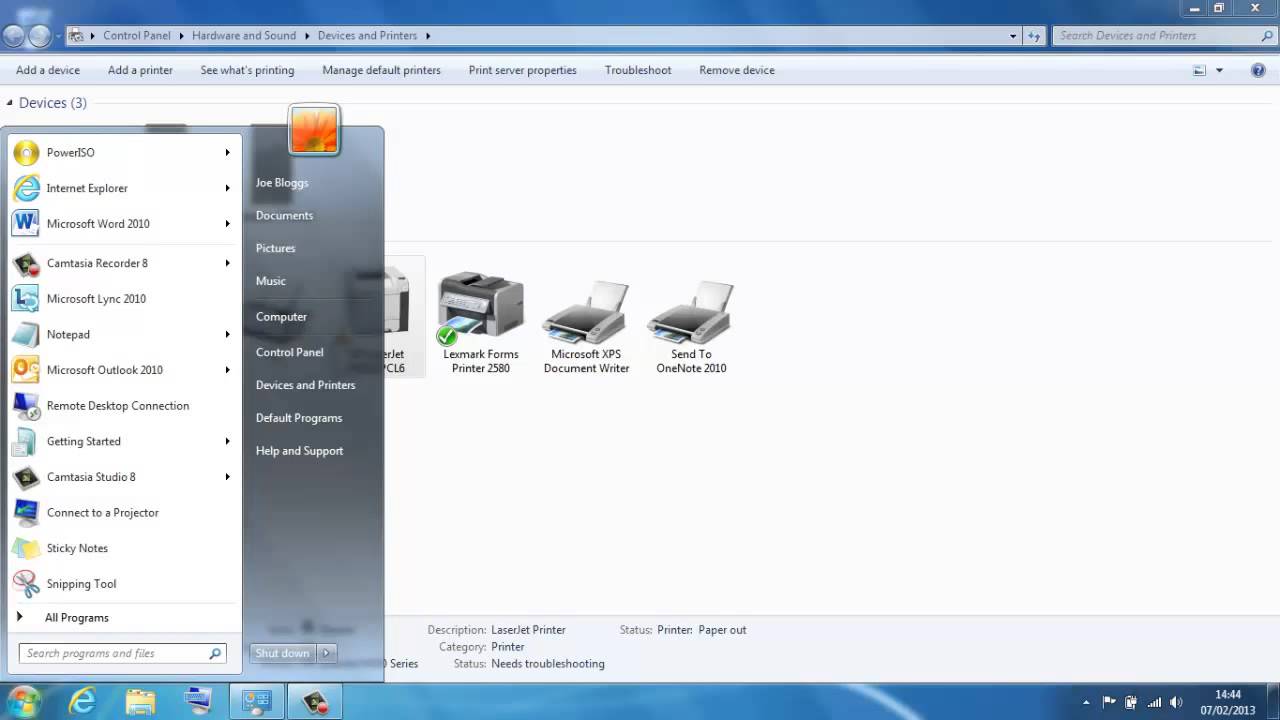
Task: Click the Shut down button
Action: 283,654
